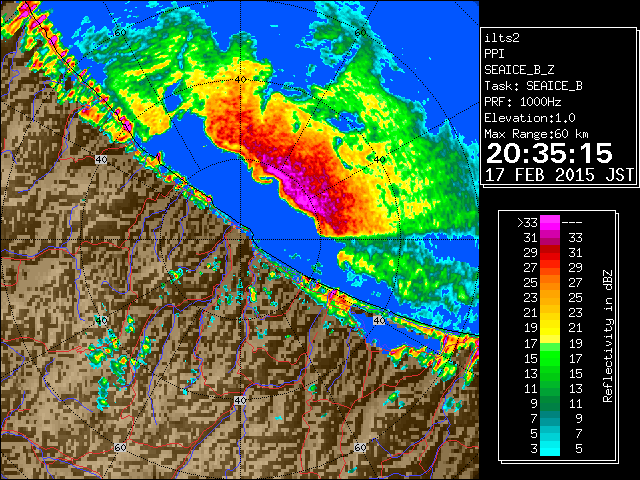Screen dimensions: 640x480
Task: Click the '---' legend label beside >33
Action: tap(572, 223)
